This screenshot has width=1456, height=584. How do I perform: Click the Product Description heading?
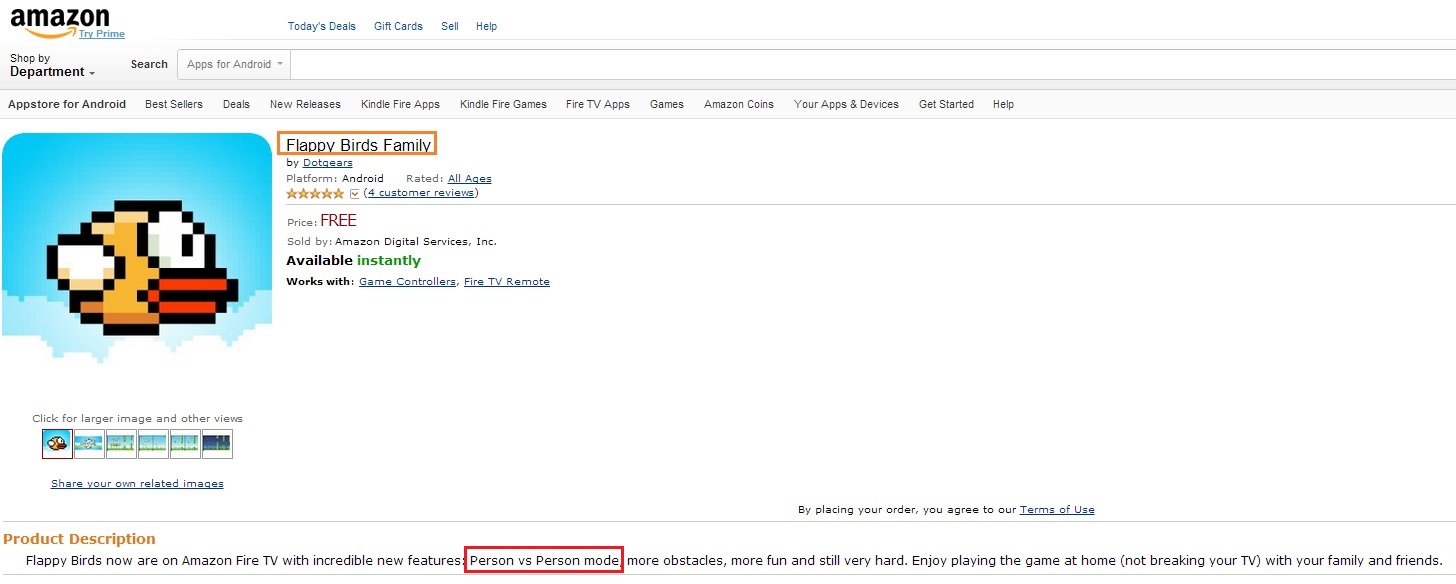(x=80, y=539)
